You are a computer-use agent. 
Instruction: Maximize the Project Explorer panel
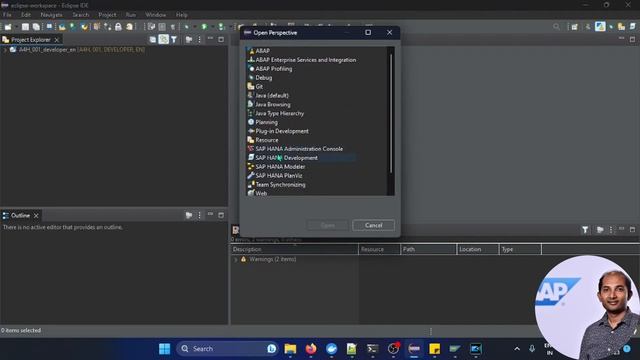[221, 40]
